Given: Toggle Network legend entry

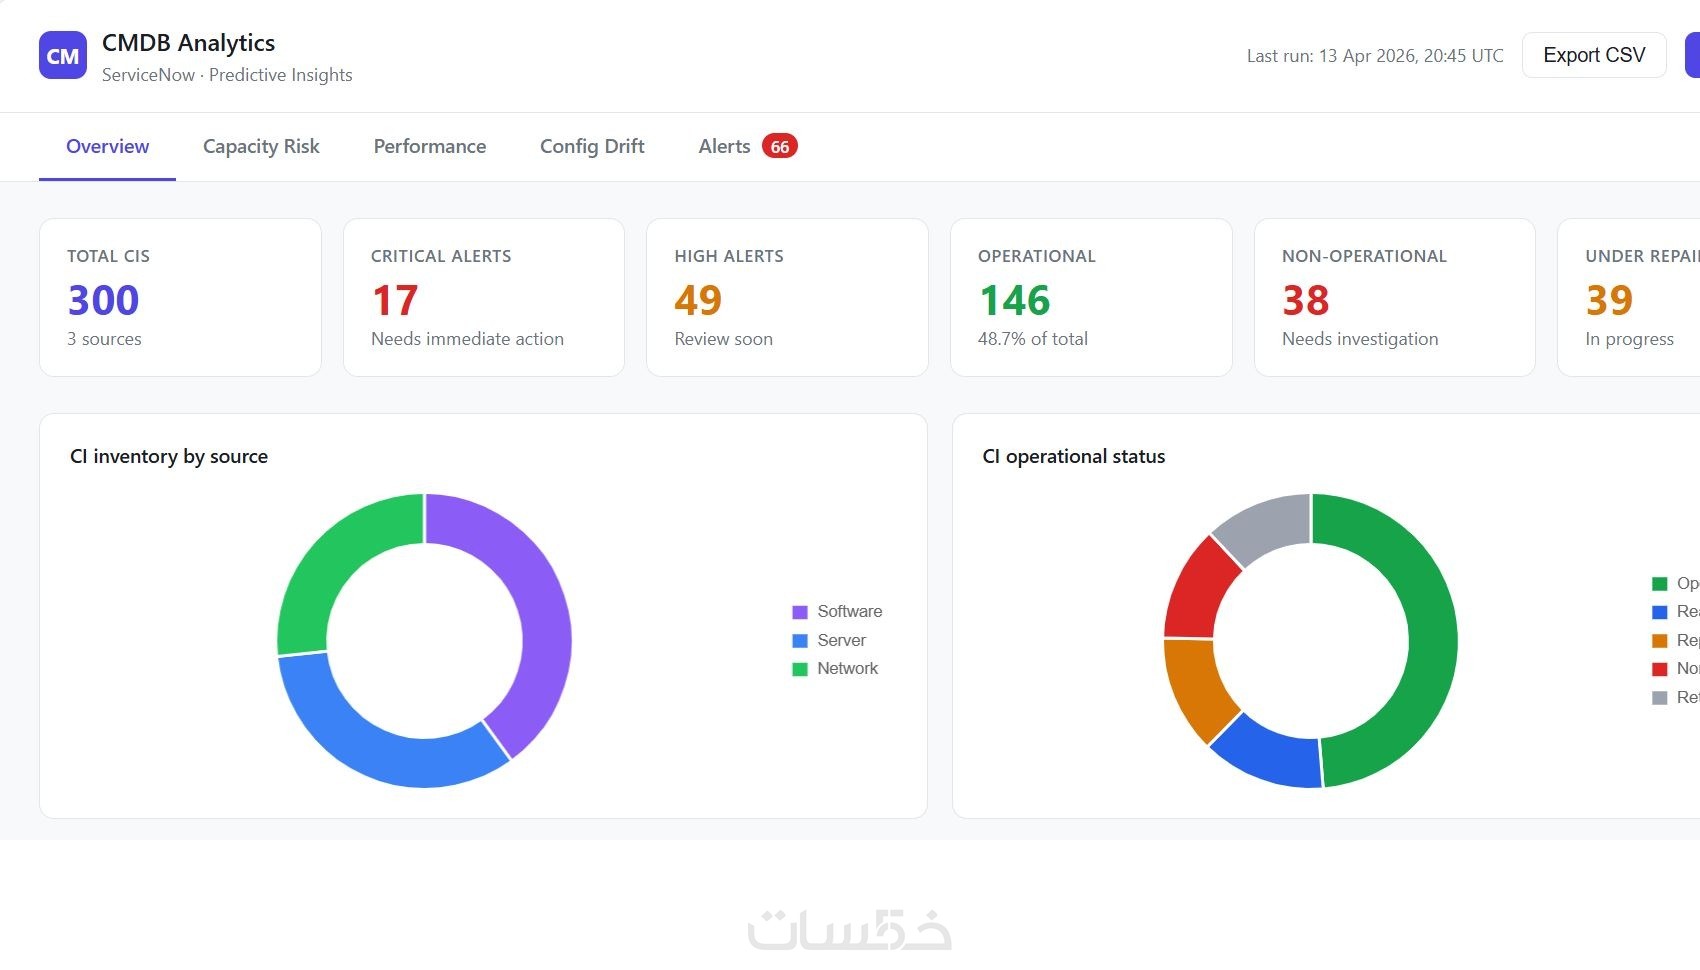Looking at the screenshot, I should coord(835,668).
